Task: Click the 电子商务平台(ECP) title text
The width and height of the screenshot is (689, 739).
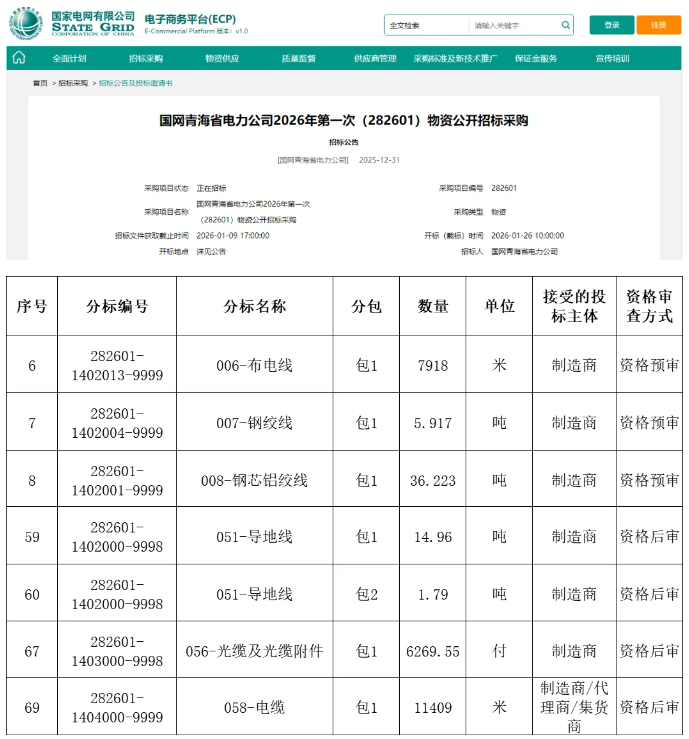Action: [x=189, y=18]
